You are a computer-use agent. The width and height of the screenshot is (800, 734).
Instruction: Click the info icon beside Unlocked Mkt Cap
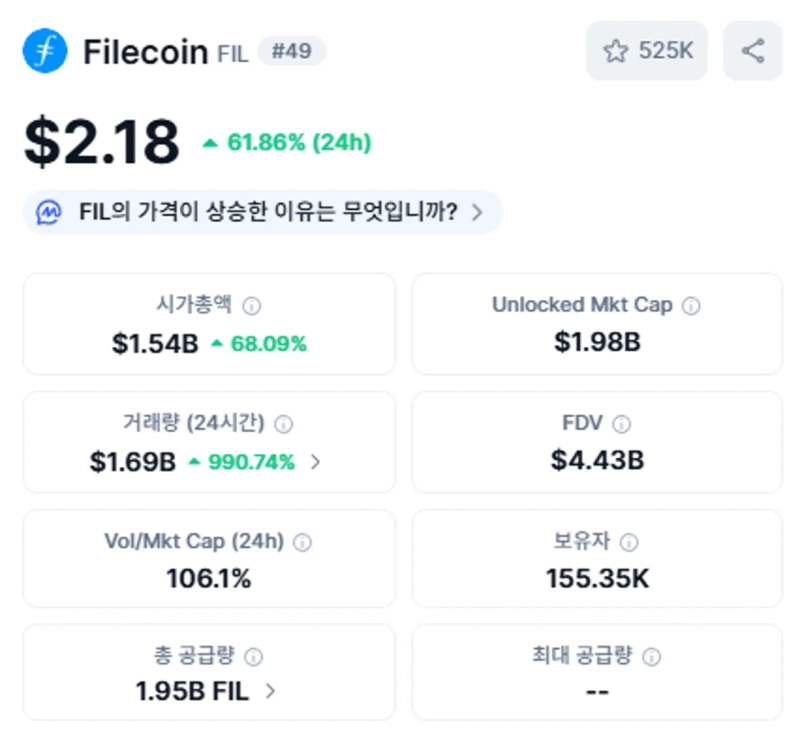point(691,306)
